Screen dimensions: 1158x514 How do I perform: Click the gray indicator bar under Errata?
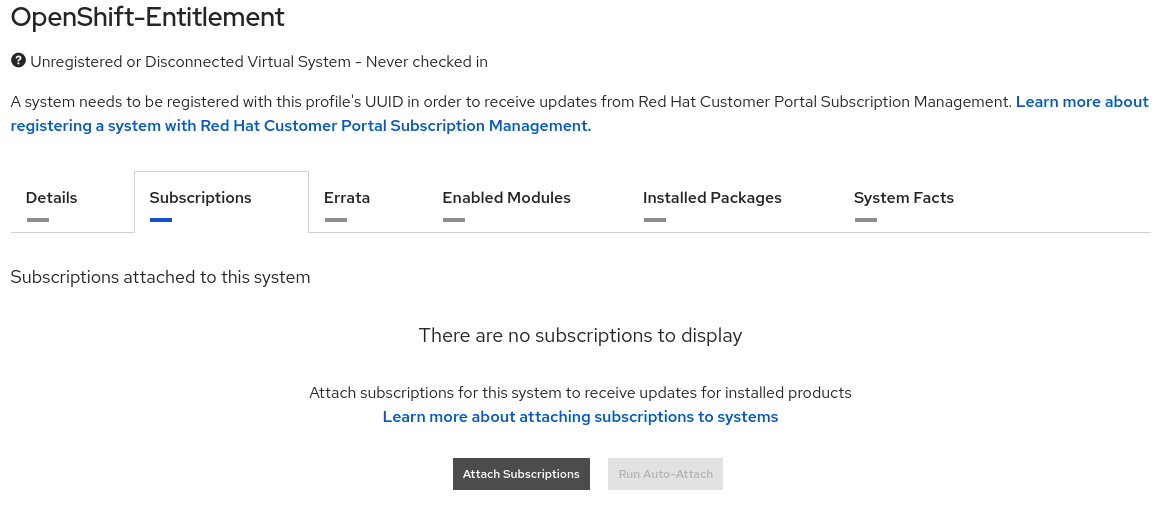click(x=335, y=220)
